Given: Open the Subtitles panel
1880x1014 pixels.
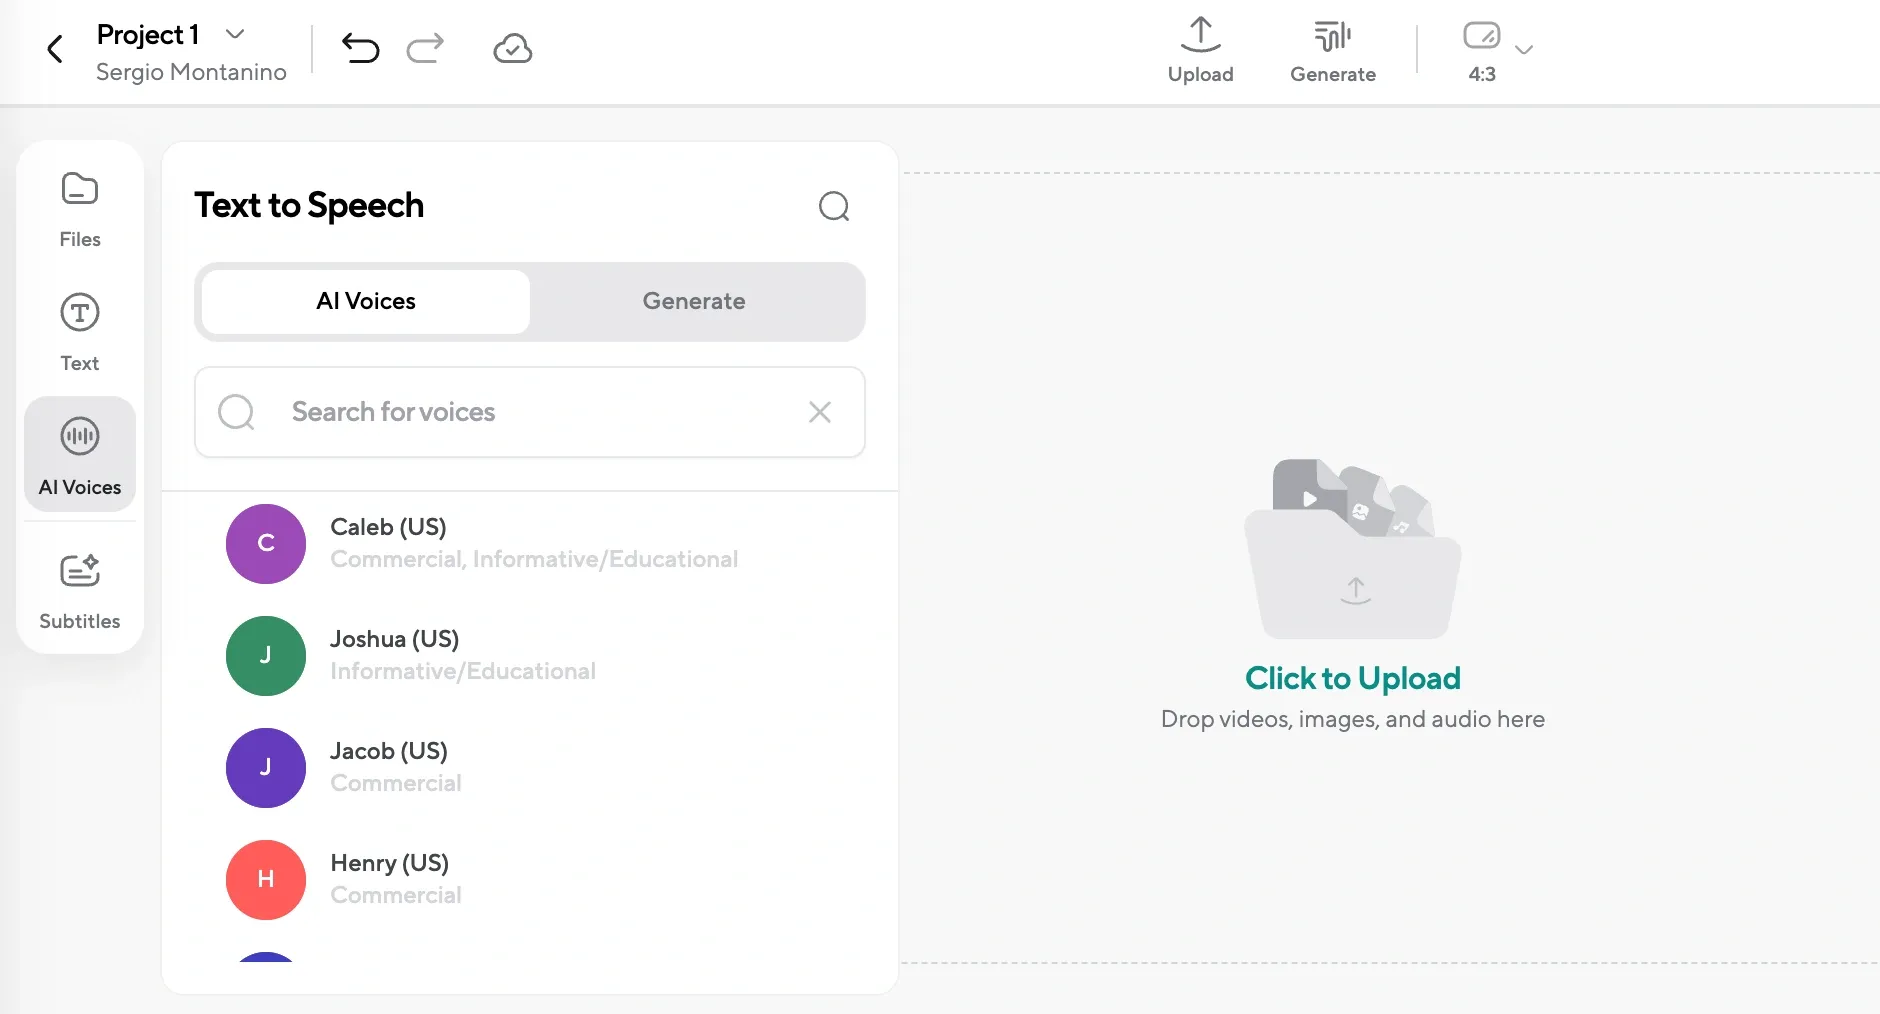Looking at the screenshot, I should [80, 590].
